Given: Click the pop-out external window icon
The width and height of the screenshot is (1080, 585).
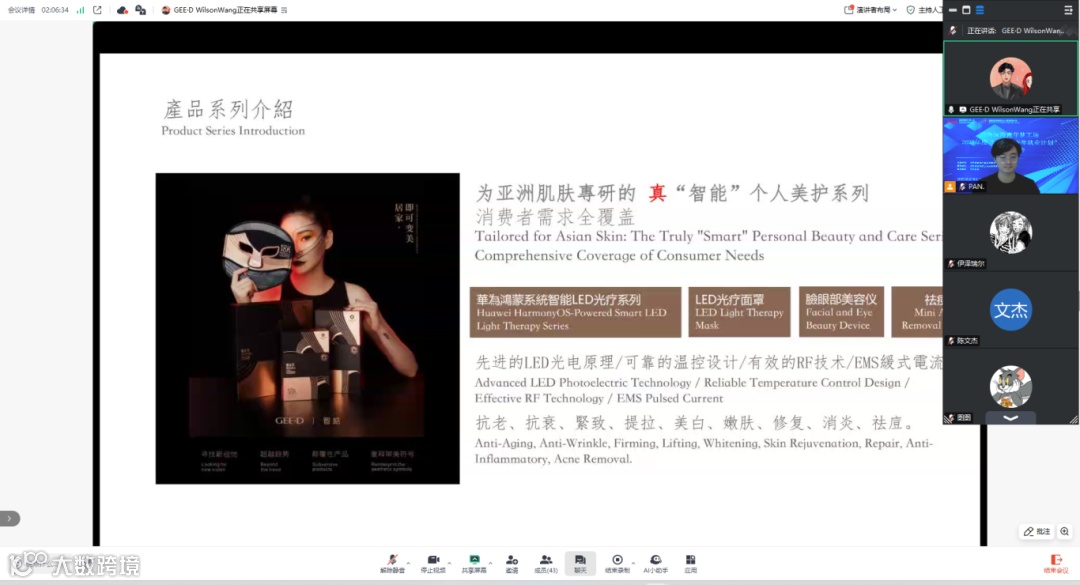Looking at the screenshot, I should coord(97,10).
